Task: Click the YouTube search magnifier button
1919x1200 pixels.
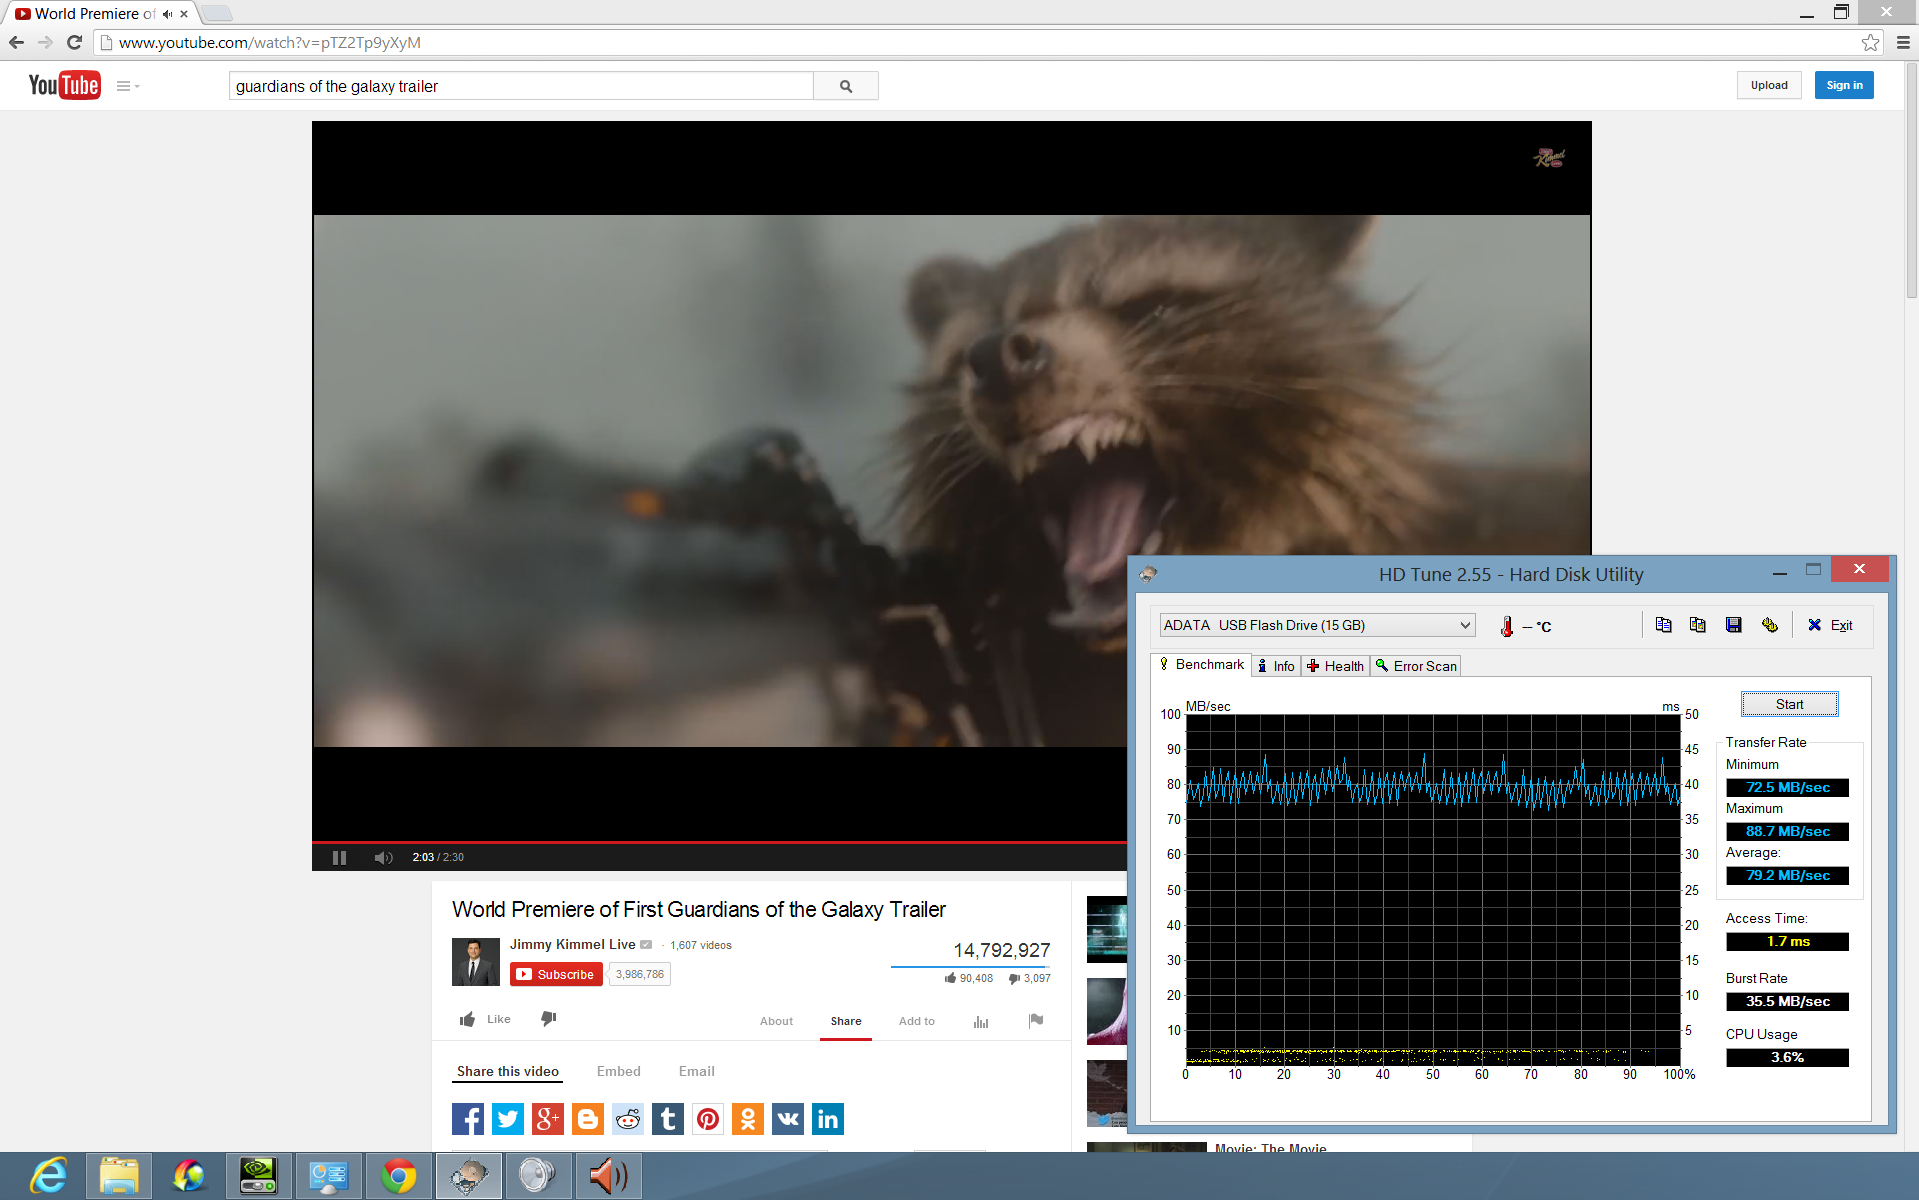Action: (846, 86)
